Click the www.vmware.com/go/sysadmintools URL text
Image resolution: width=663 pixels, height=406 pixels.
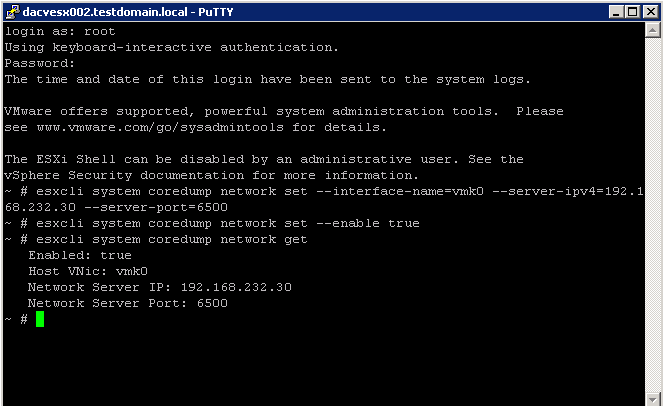coord(160,127)
